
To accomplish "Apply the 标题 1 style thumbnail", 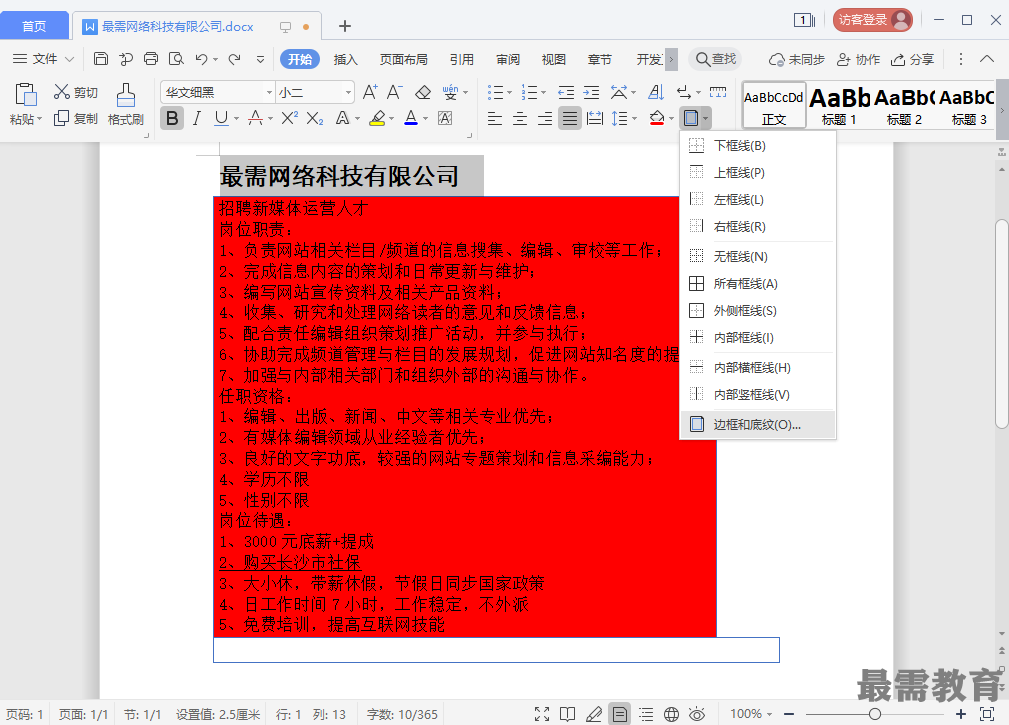I will click(x=839, y=104).
